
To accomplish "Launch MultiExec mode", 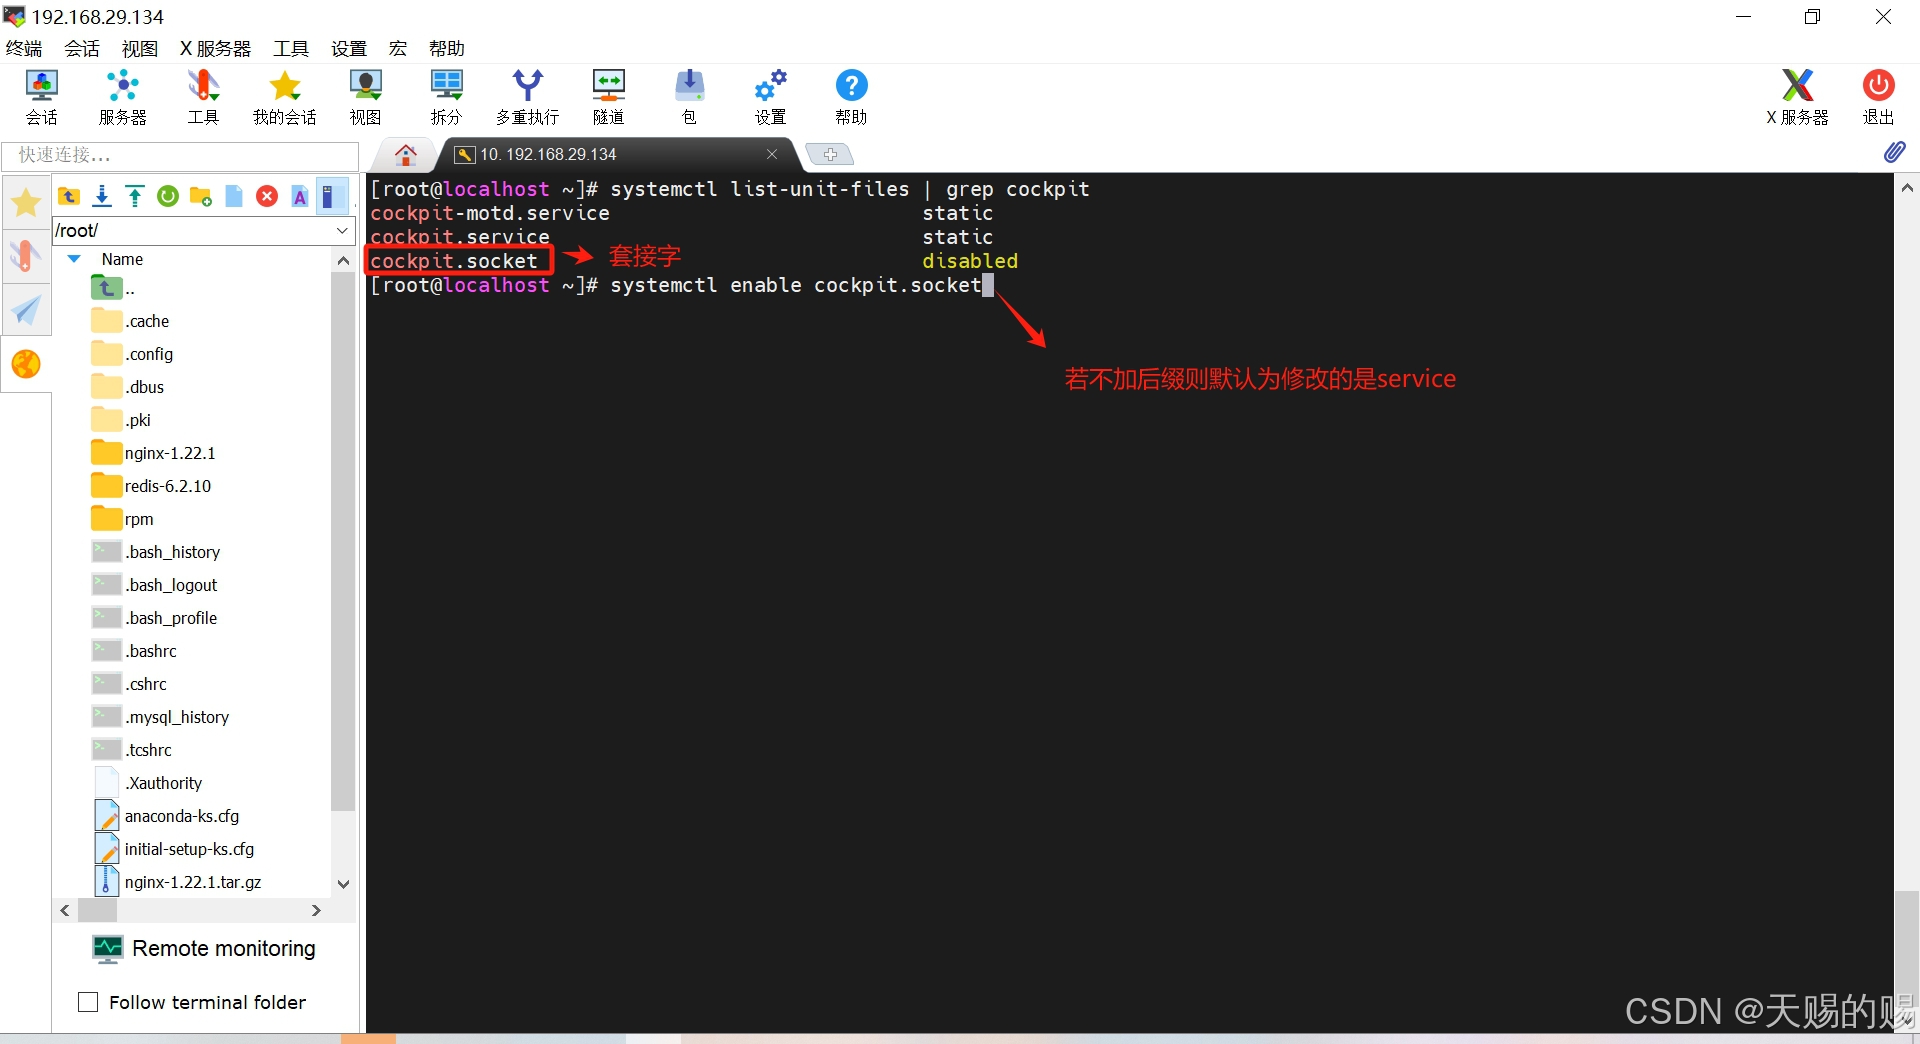I will pyautogui.click(x=527, y=95).
